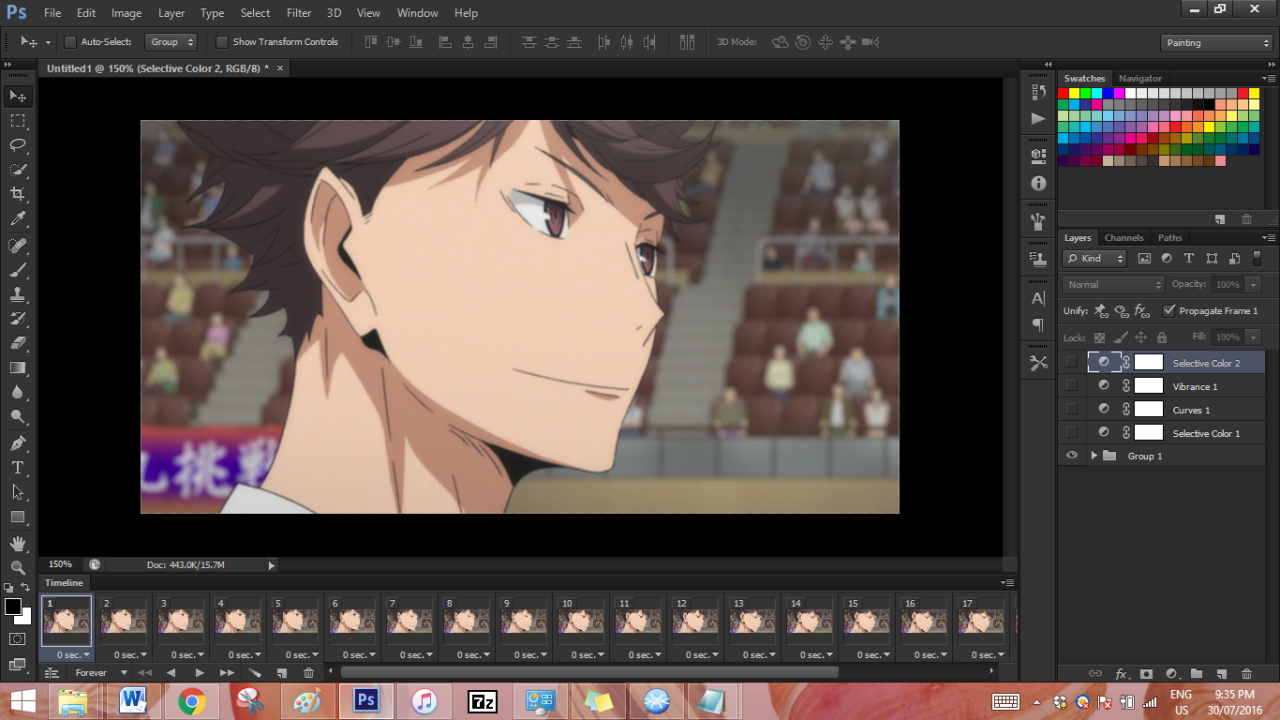Screen dimensions: 1280x720
Task: Select the Clone Stamp tool
Action: 18,295
